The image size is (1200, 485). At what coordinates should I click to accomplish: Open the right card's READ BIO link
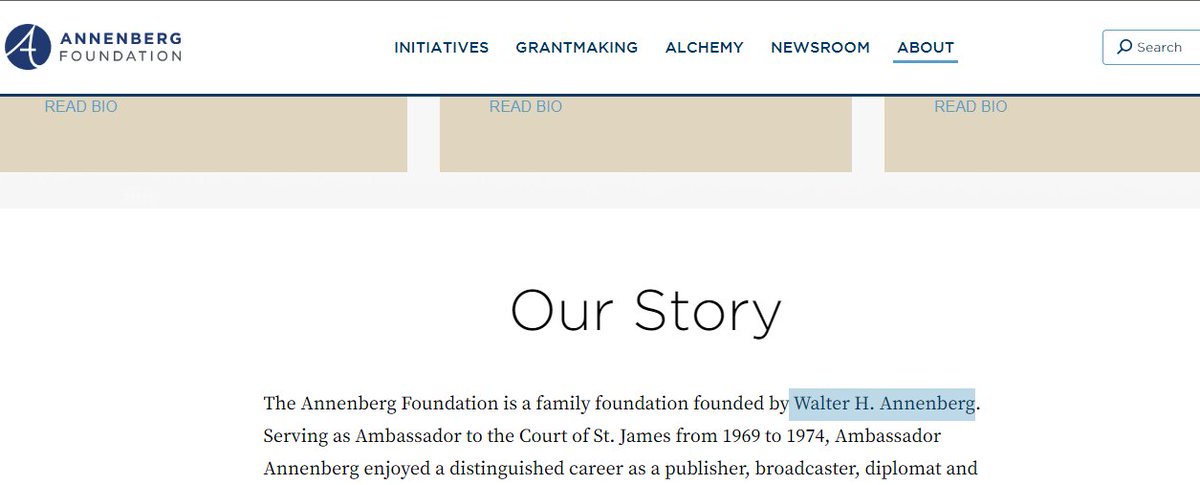click(970, 106)
